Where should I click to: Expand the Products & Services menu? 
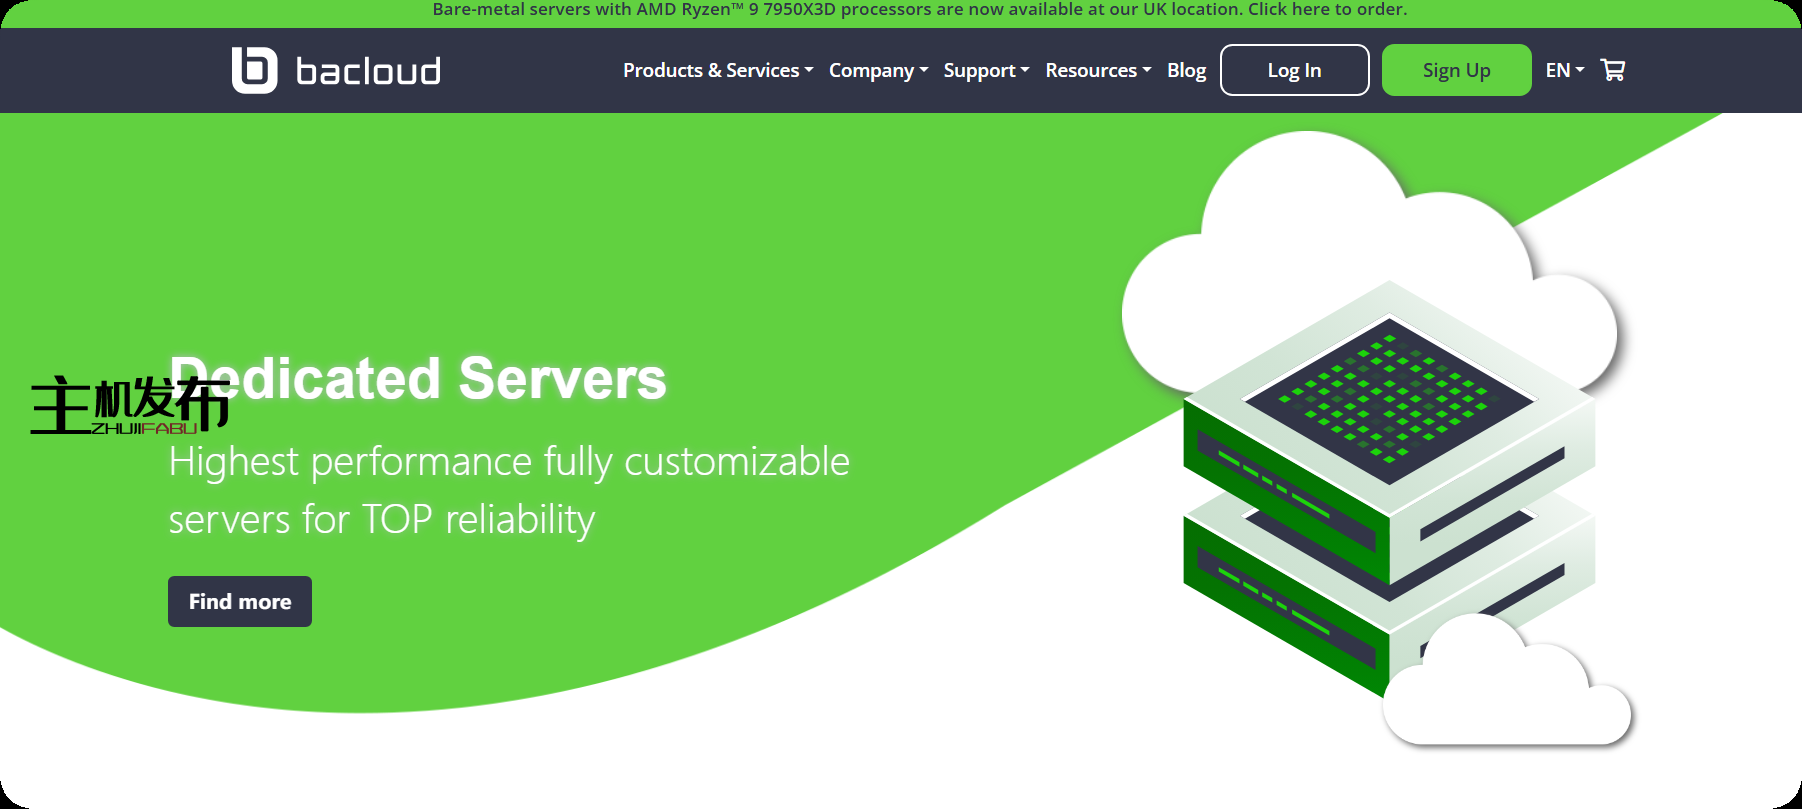pyautogui.click(x=717, y=70)
